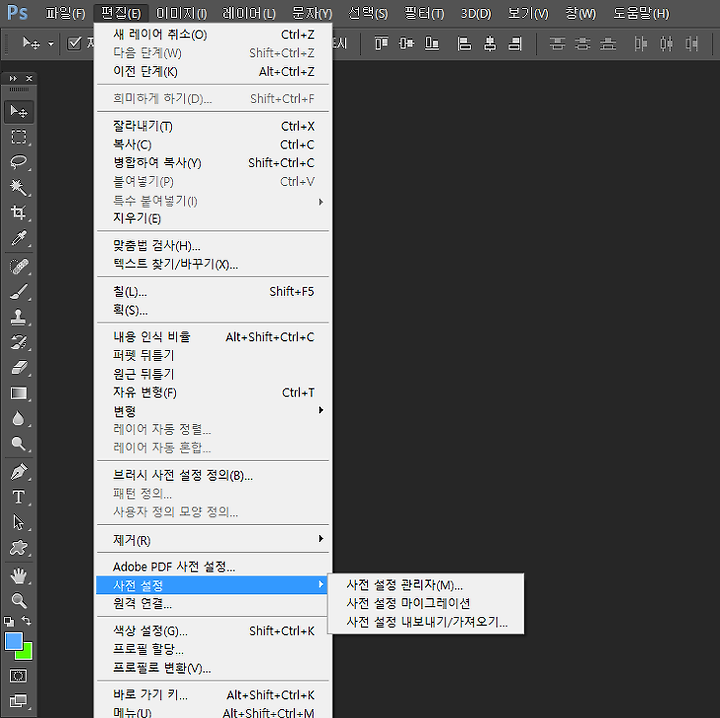Screen dimensions: 720x718
Task: Choose 자유 변형(F) from menu
Action: pos(214,393)
